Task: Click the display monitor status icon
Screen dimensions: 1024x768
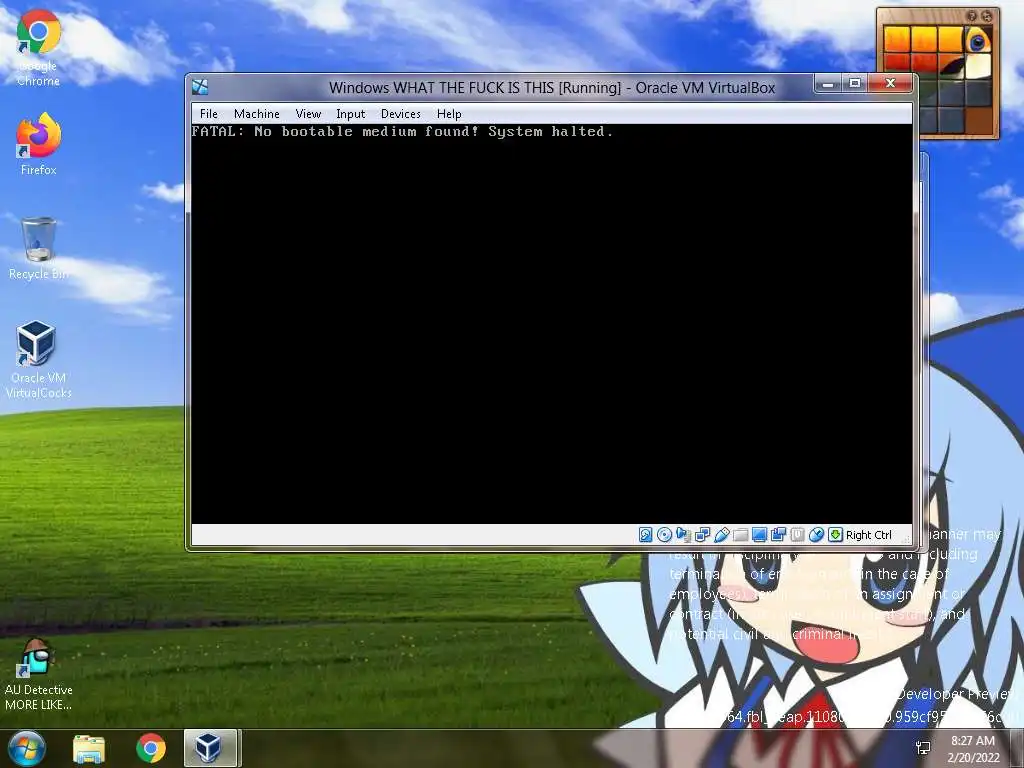Action: (759, 535)
